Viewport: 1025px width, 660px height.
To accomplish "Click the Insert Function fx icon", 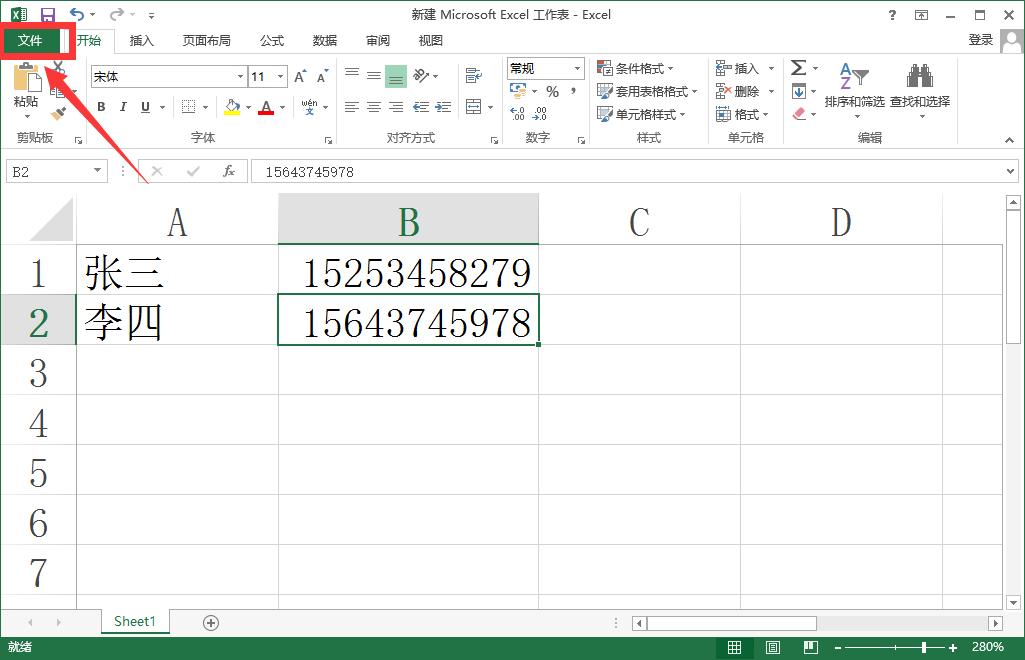I will [228, 171].
